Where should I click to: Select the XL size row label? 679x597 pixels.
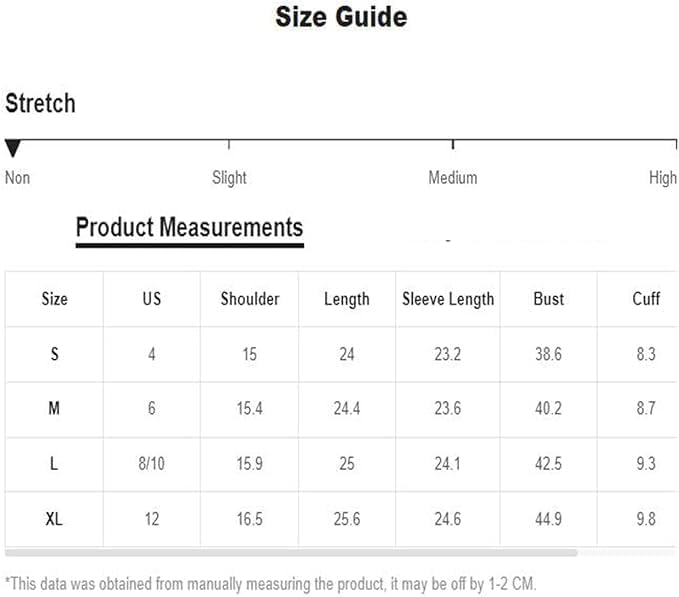pos(54,519)
